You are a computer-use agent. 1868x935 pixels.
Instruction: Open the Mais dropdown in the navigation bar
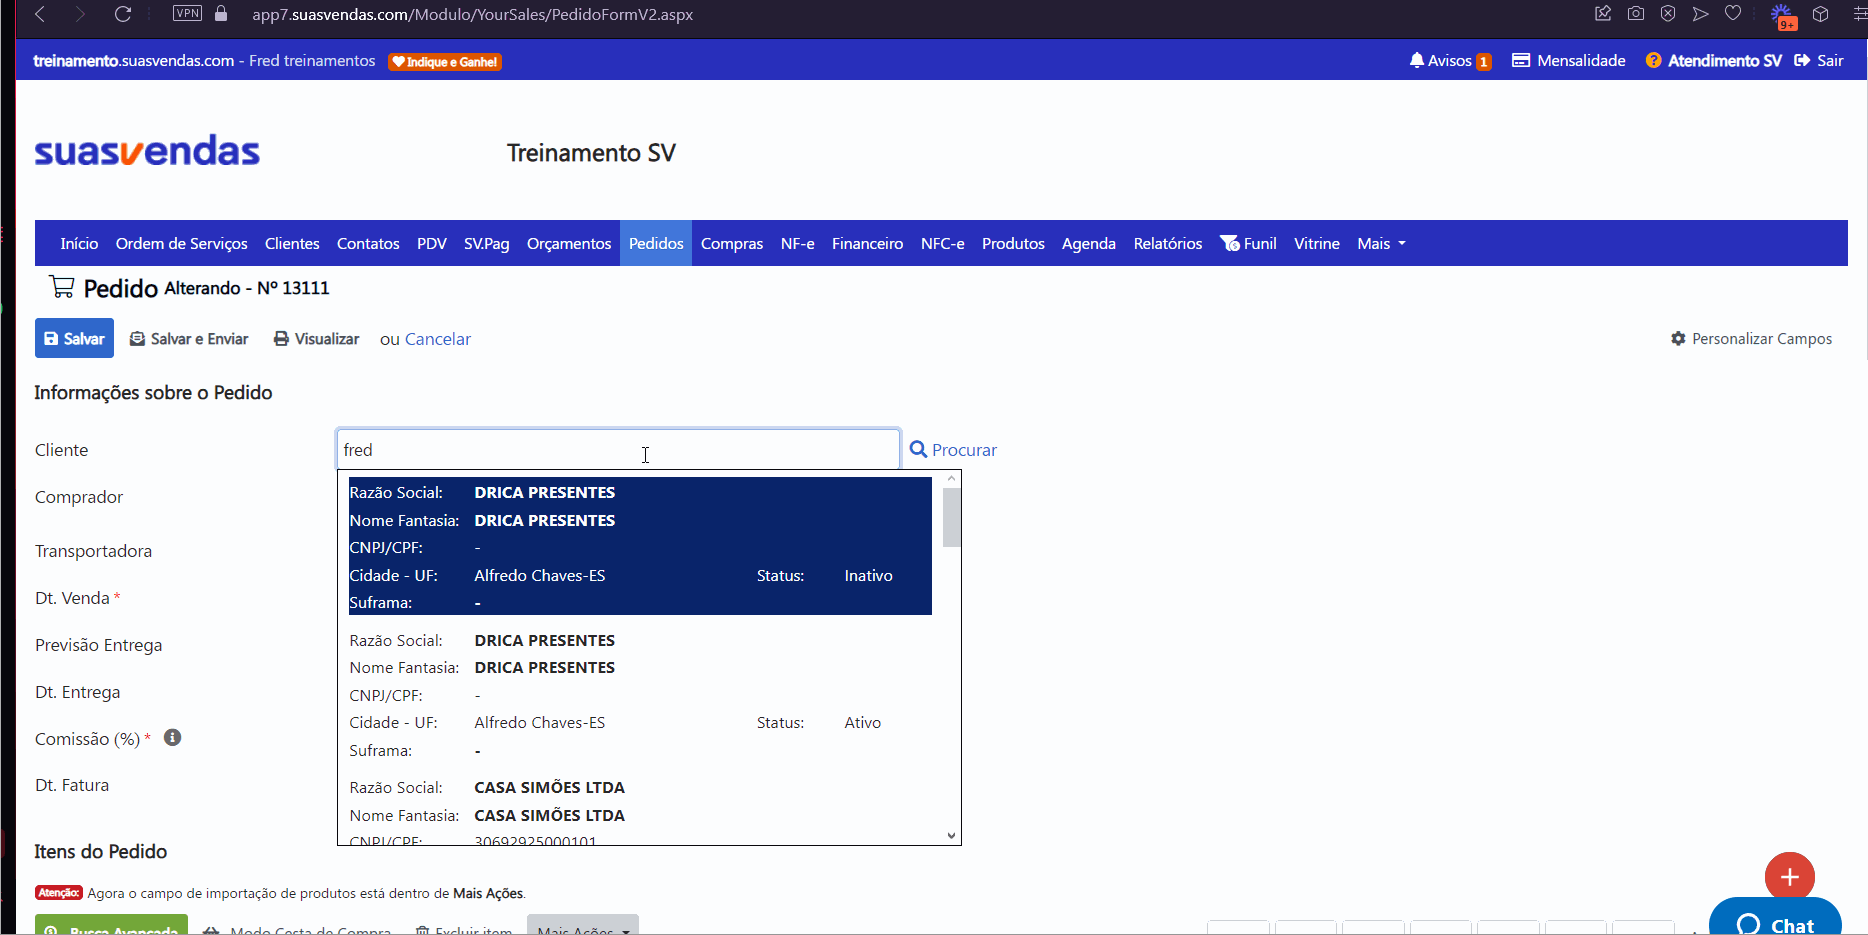click(x=1381, y=243)
